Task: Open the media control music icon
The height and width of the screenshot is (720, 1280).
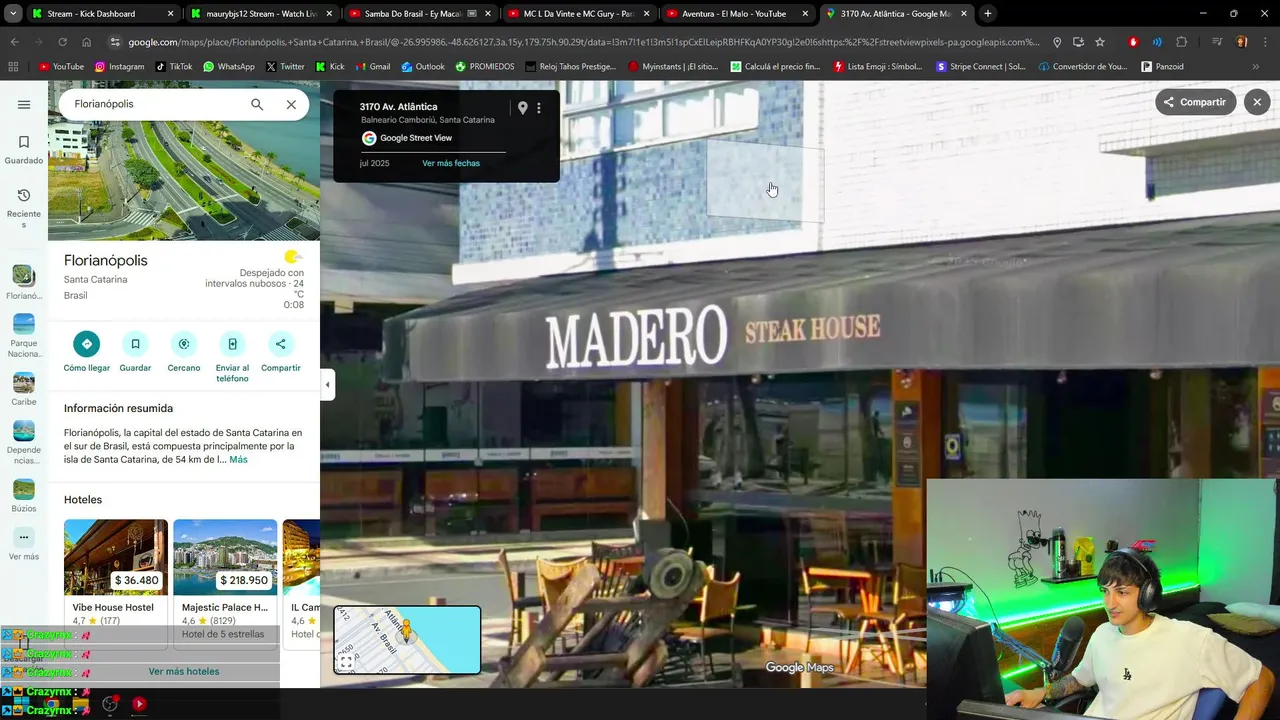Action: [1216, 42]
